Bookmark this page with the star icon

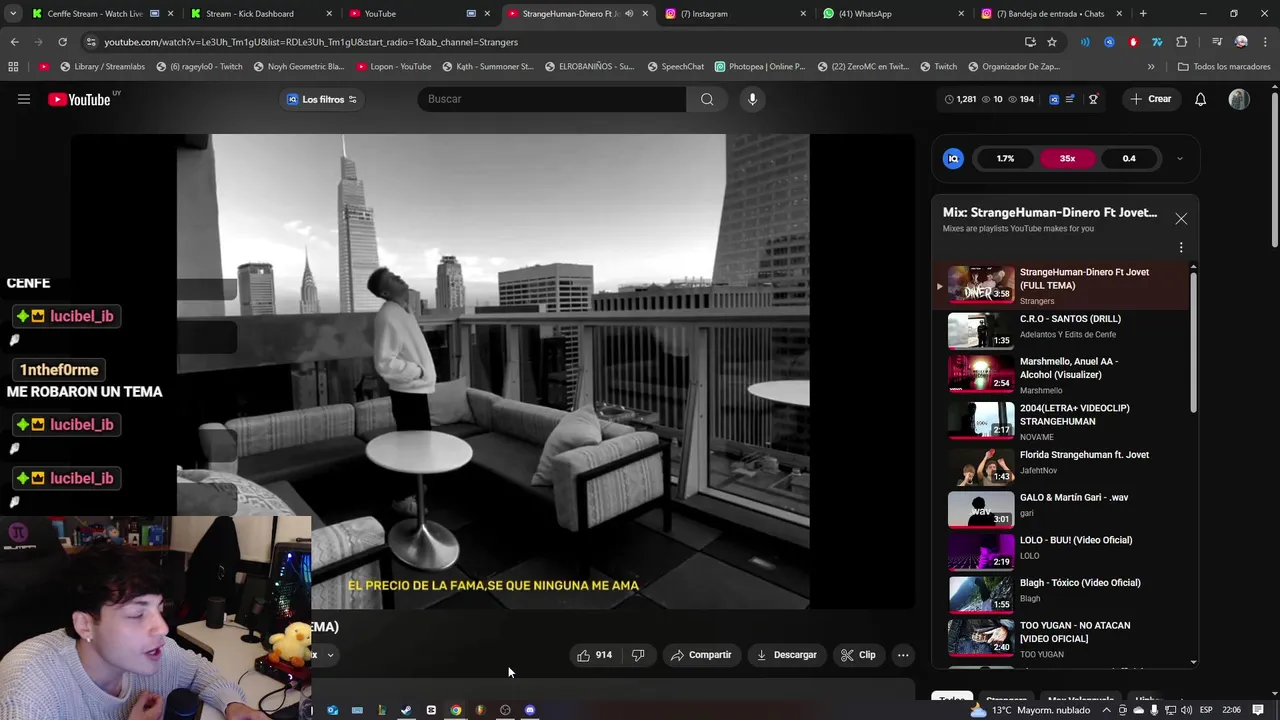pos(1052,42)
